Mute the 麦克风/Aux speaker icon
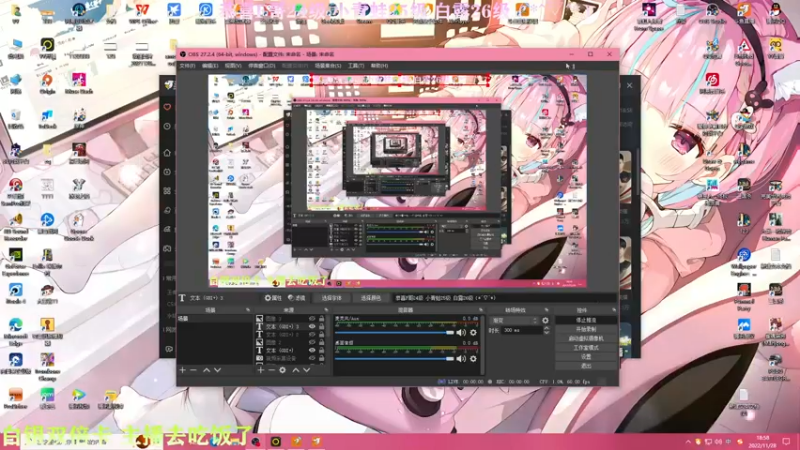Image resolution: width=800 pixels, height=450 pixels. click(461, 333)
